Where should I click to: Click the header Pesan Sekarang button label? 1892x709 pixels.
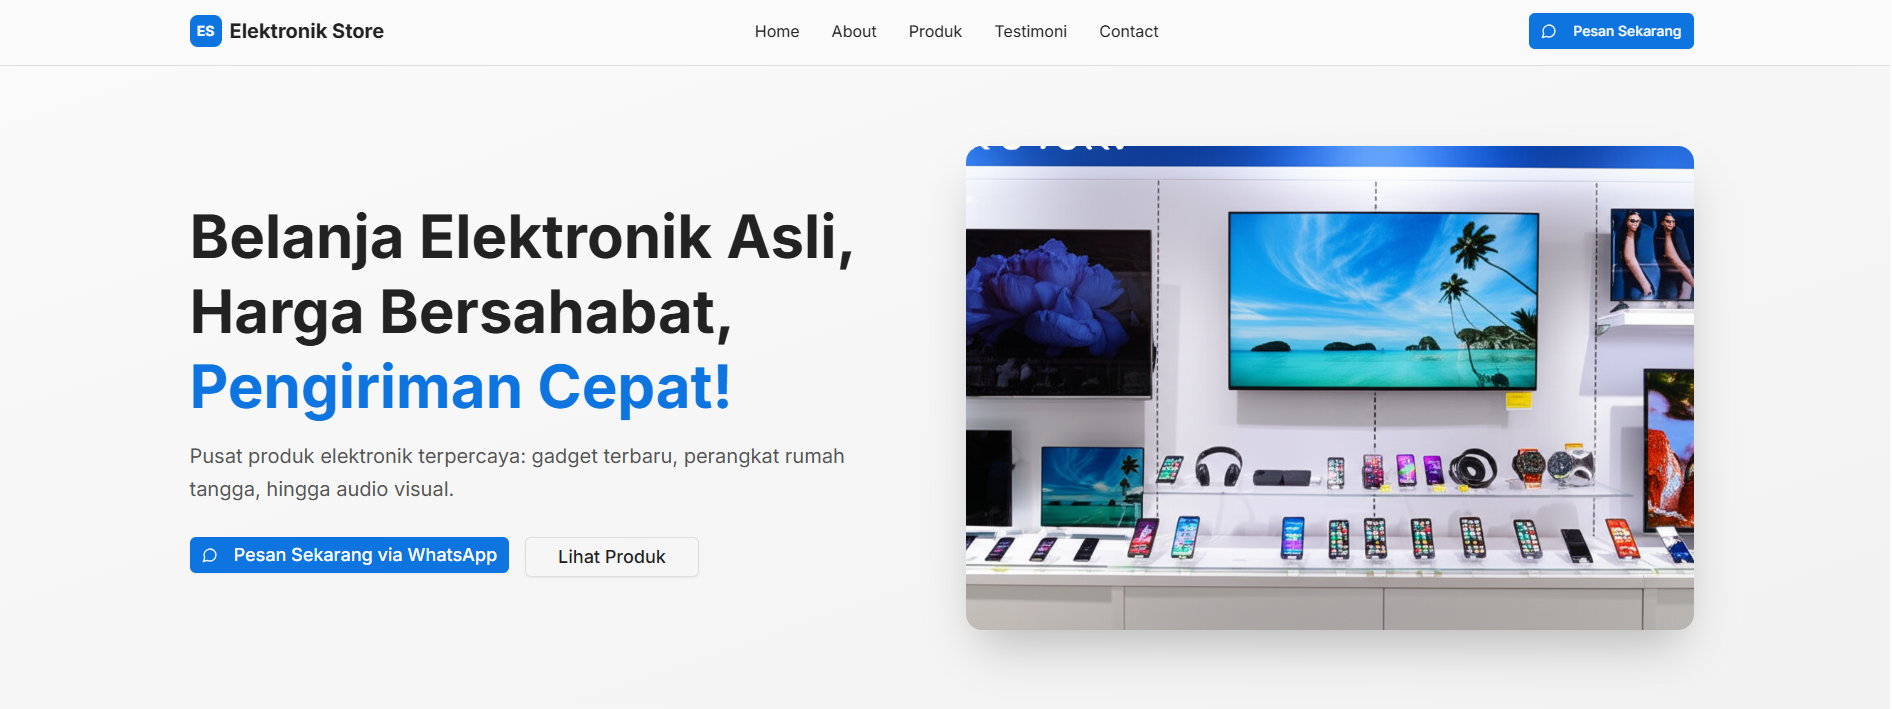click(x=1627, y=31)
